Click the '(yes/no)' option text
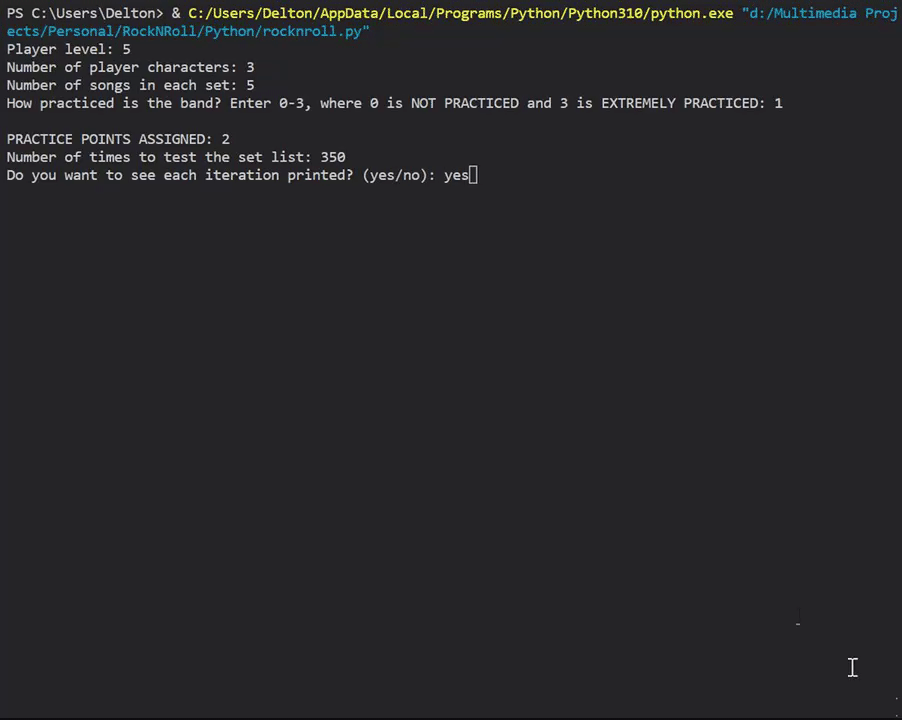Viewport: 902px width, 720px height. click(398, 175)
